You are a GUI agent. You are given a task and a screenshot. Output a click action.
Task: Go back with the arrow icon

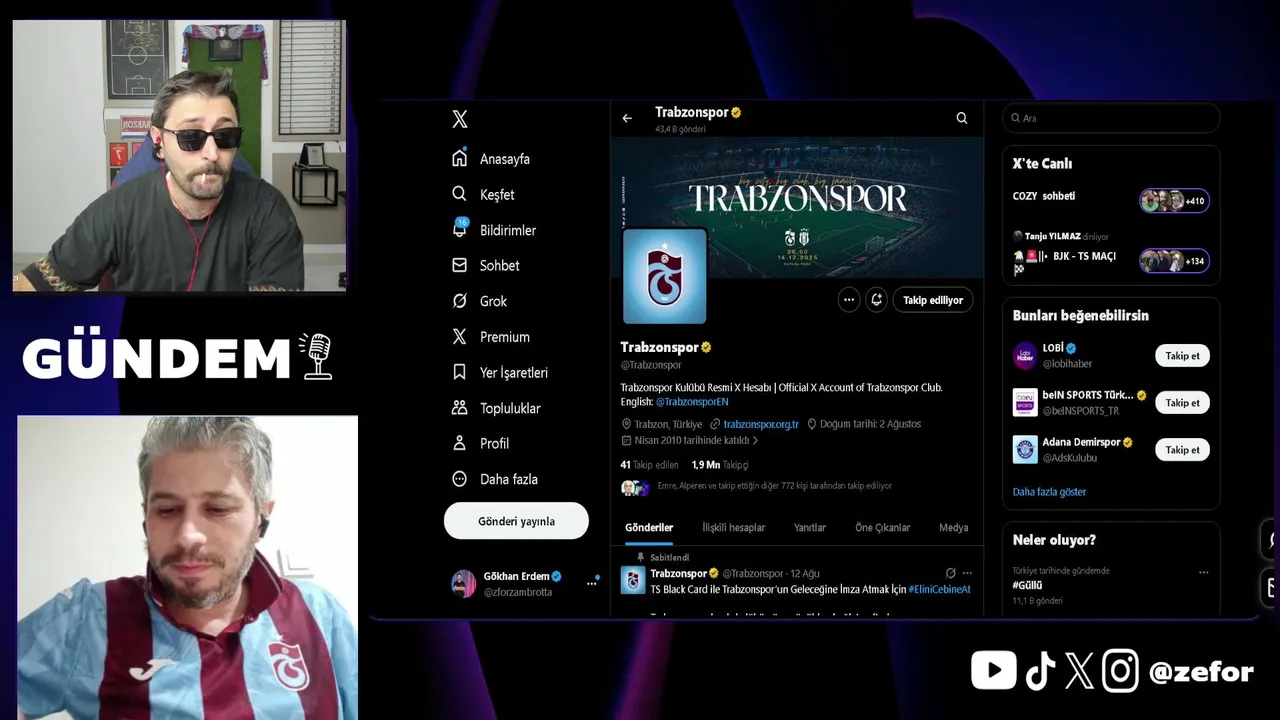pos(627,118)
